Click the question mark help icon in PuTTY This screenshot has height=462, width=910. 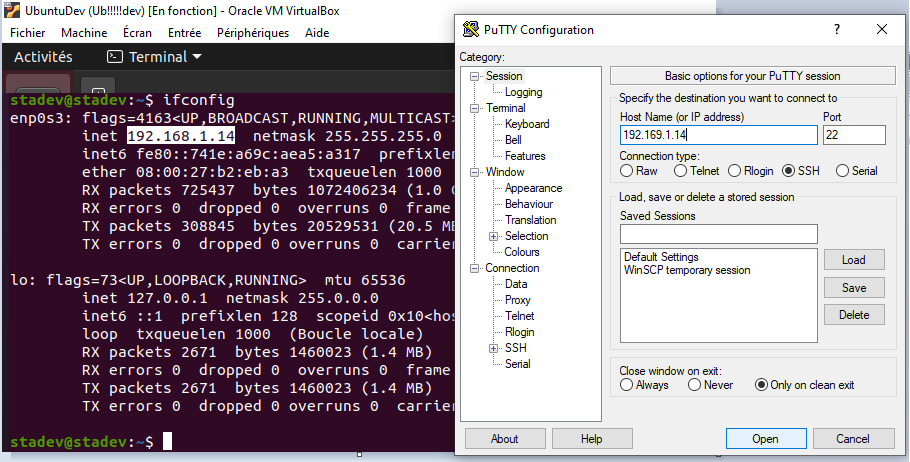[x=836, y=30]
